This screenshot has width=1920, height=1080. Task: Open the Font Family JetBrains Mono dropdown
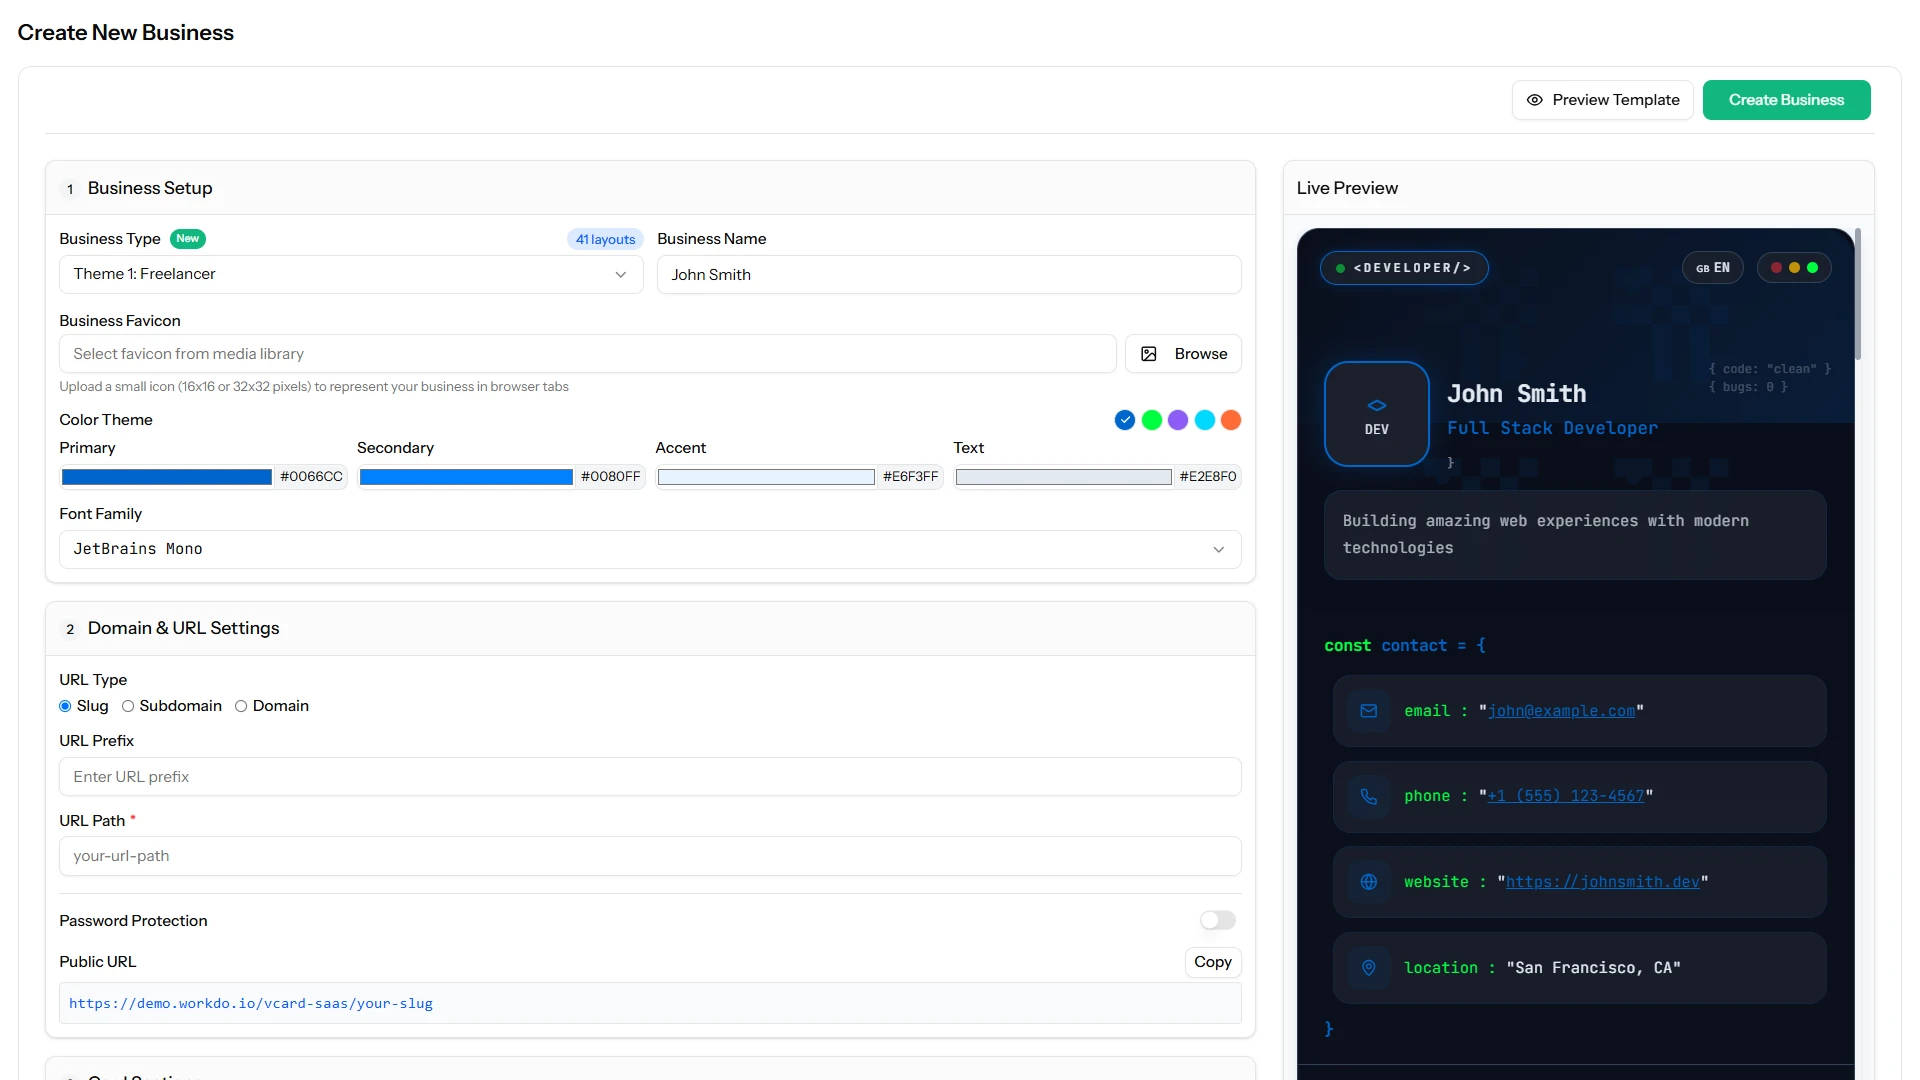point(650,549)
